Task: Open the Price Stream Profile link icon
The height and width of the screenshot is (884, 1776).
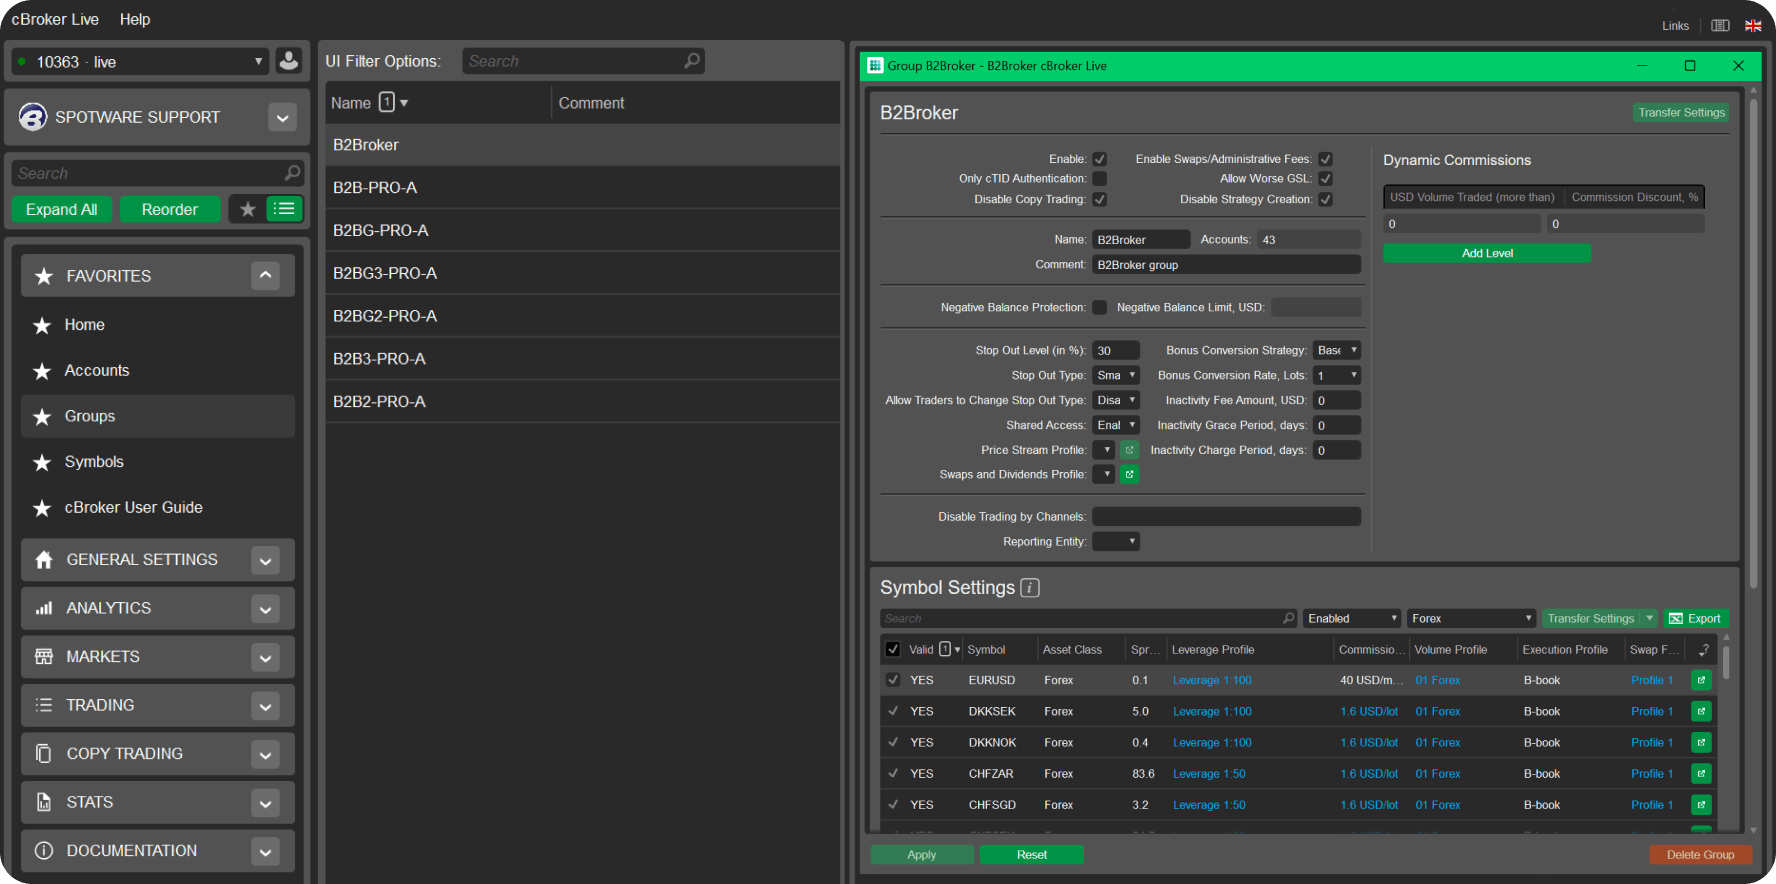Action: click(1129, 450)
